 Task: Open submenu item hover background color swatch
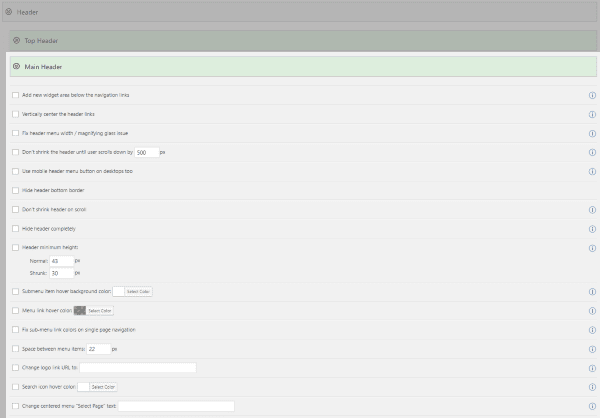pyautogui.click(x=119, y=292)
